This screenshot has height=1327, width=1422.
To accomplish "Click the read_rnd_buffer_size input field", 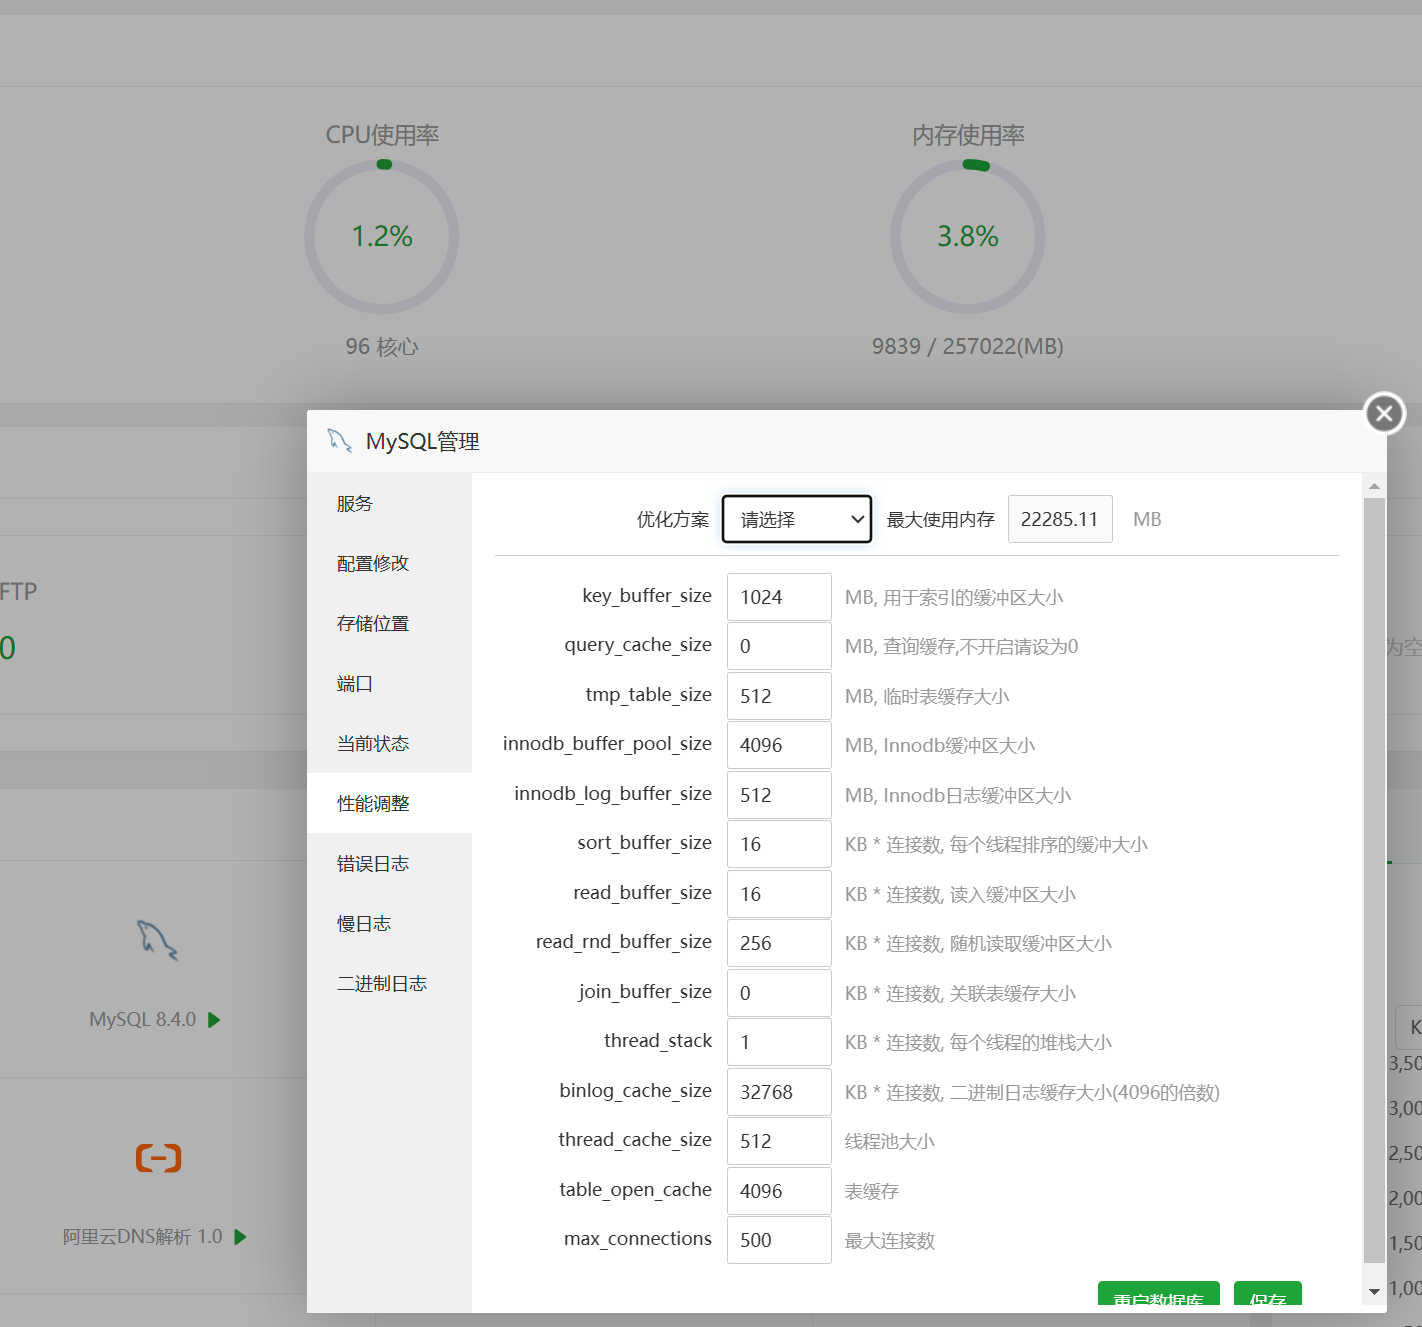I will [x=779, y=943].
